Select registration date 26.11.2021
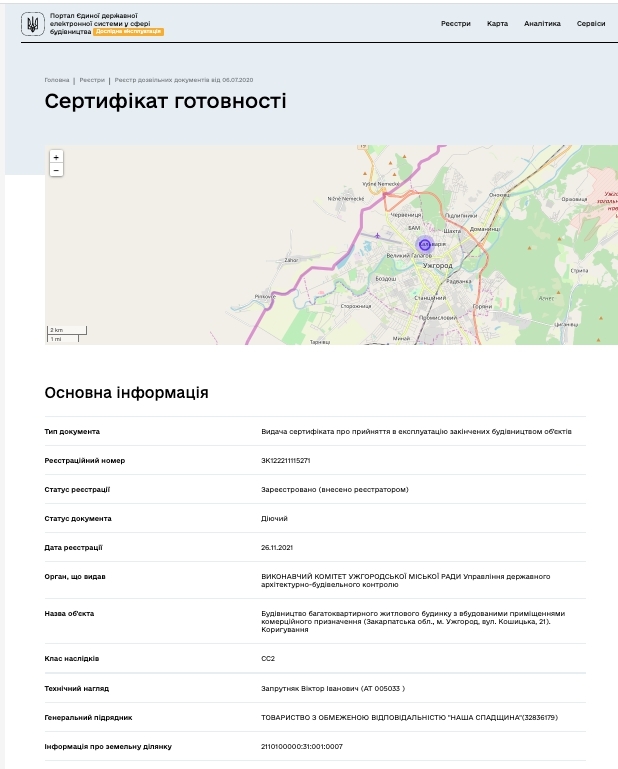 pos(277,547)
